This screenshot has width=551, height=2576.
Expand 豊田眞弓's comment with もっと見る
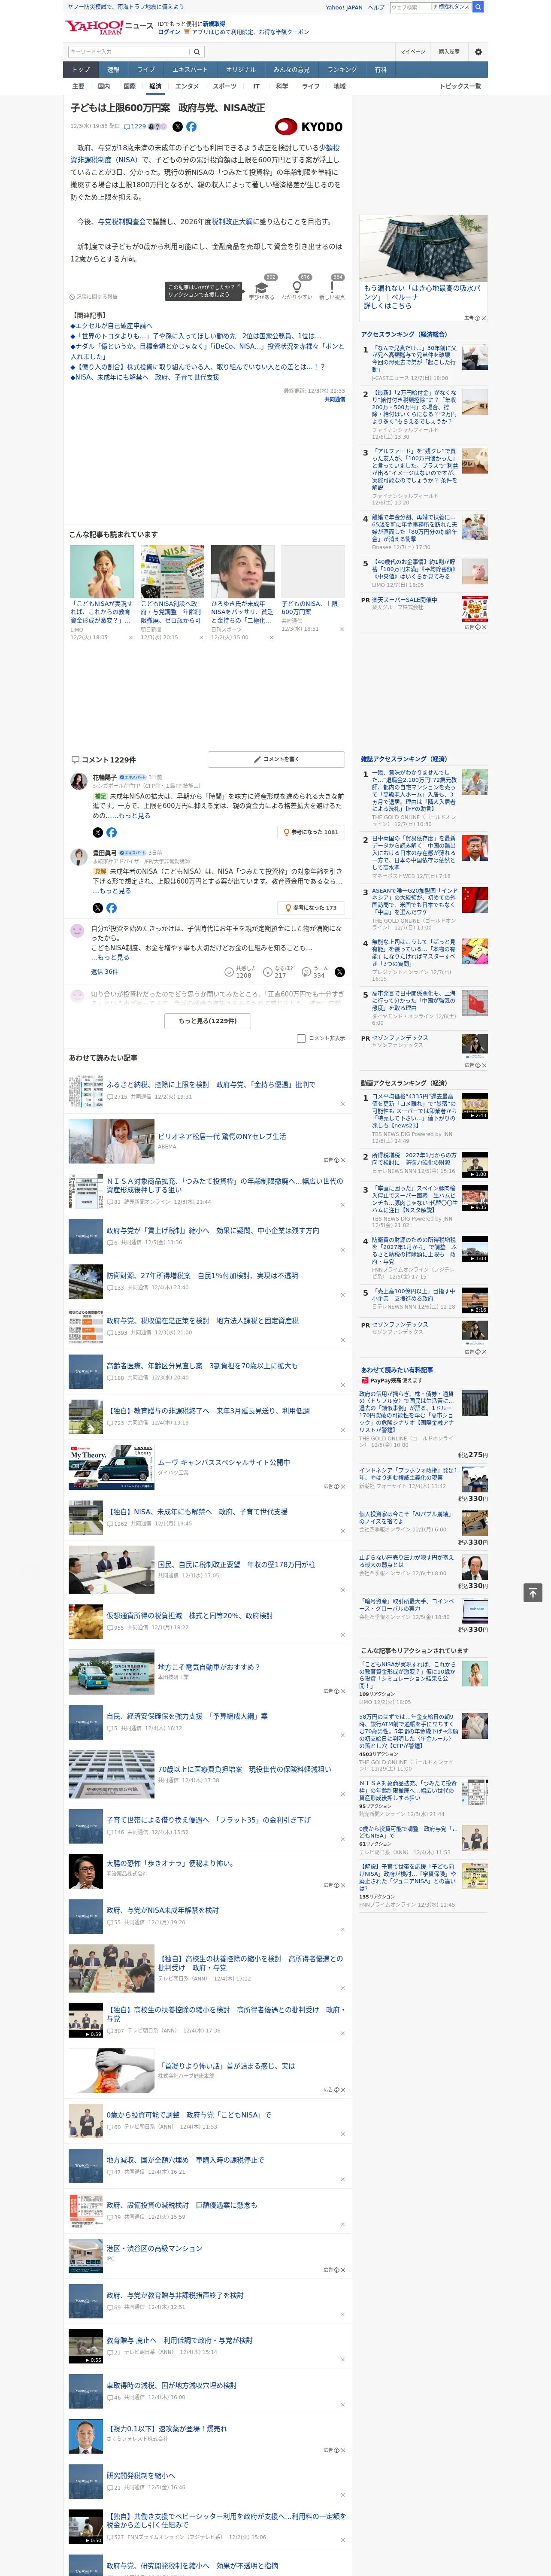(114, 891)
